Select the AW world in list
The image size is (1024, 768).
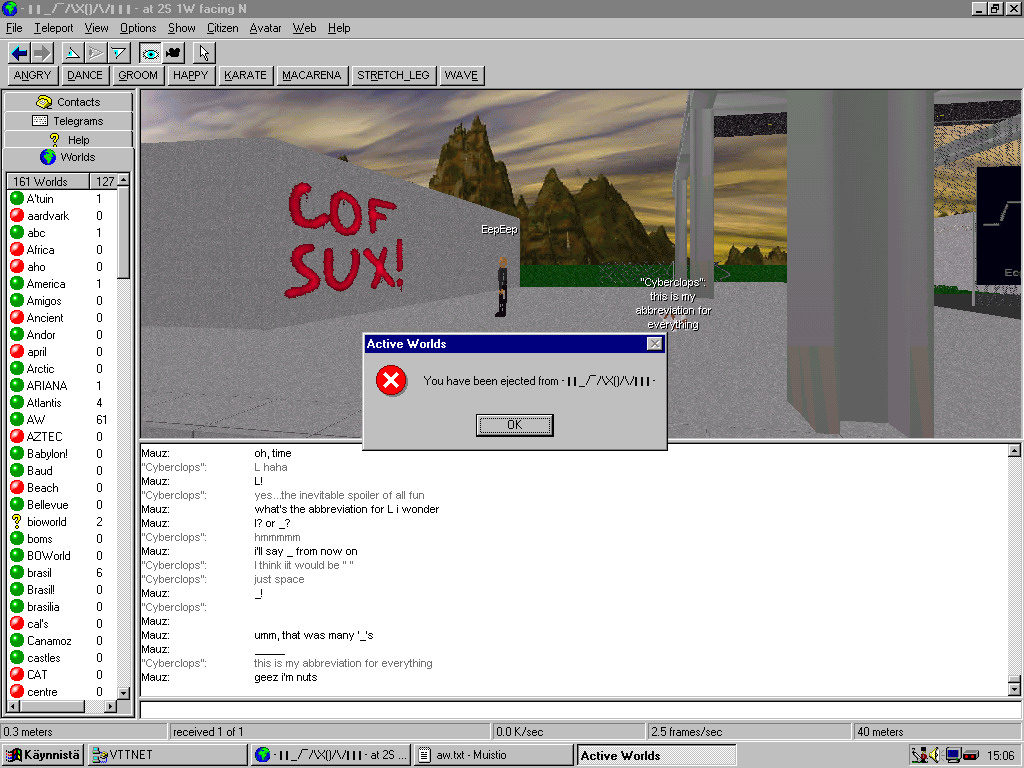click(36, 420)
